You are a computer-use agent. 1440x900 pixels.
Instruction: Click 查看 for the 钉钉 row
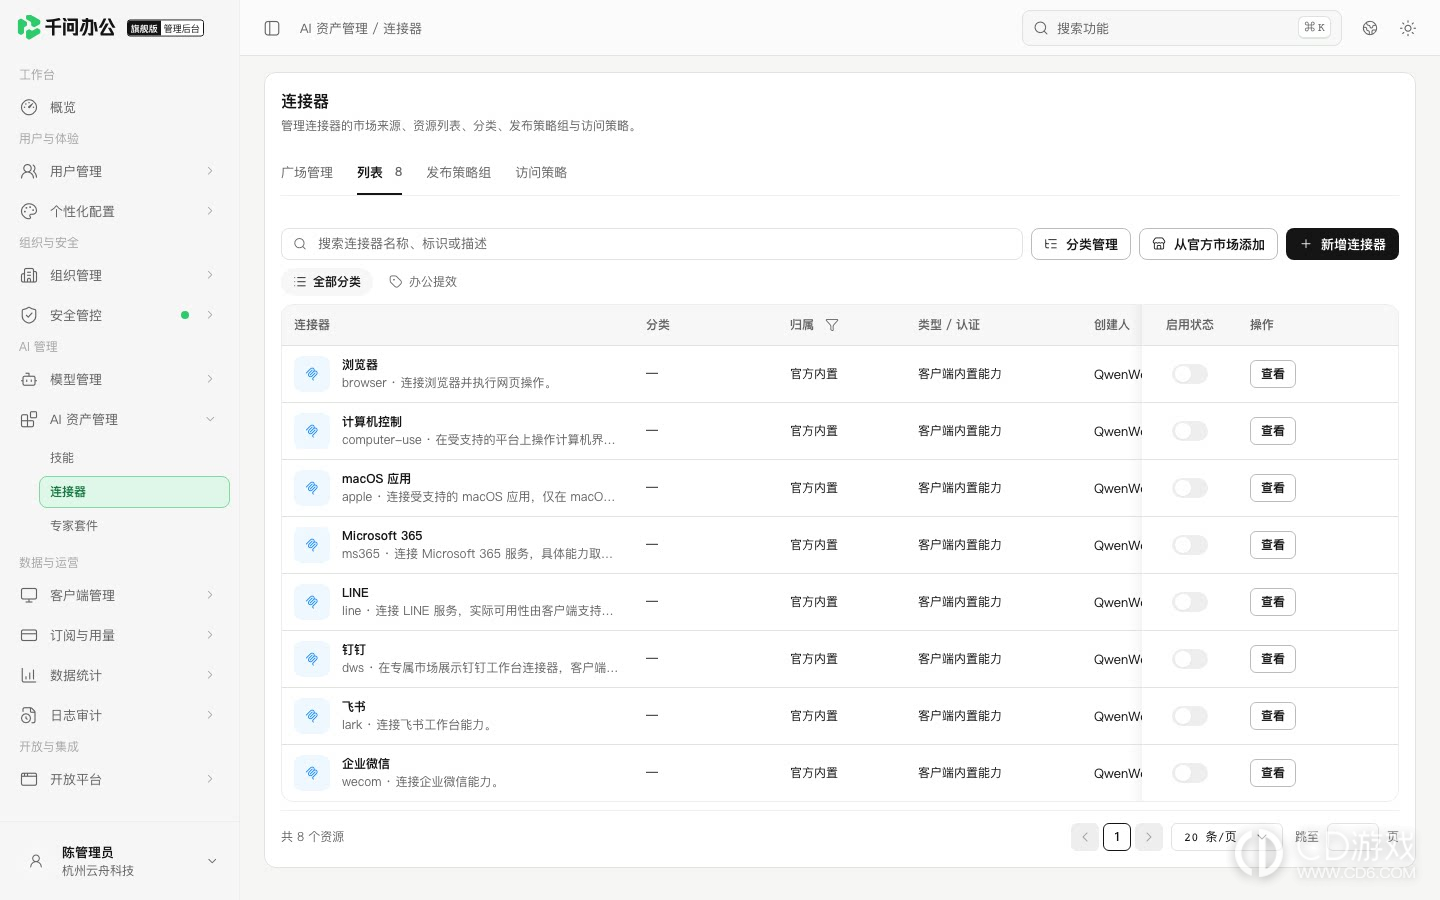tap(1272, 659)
